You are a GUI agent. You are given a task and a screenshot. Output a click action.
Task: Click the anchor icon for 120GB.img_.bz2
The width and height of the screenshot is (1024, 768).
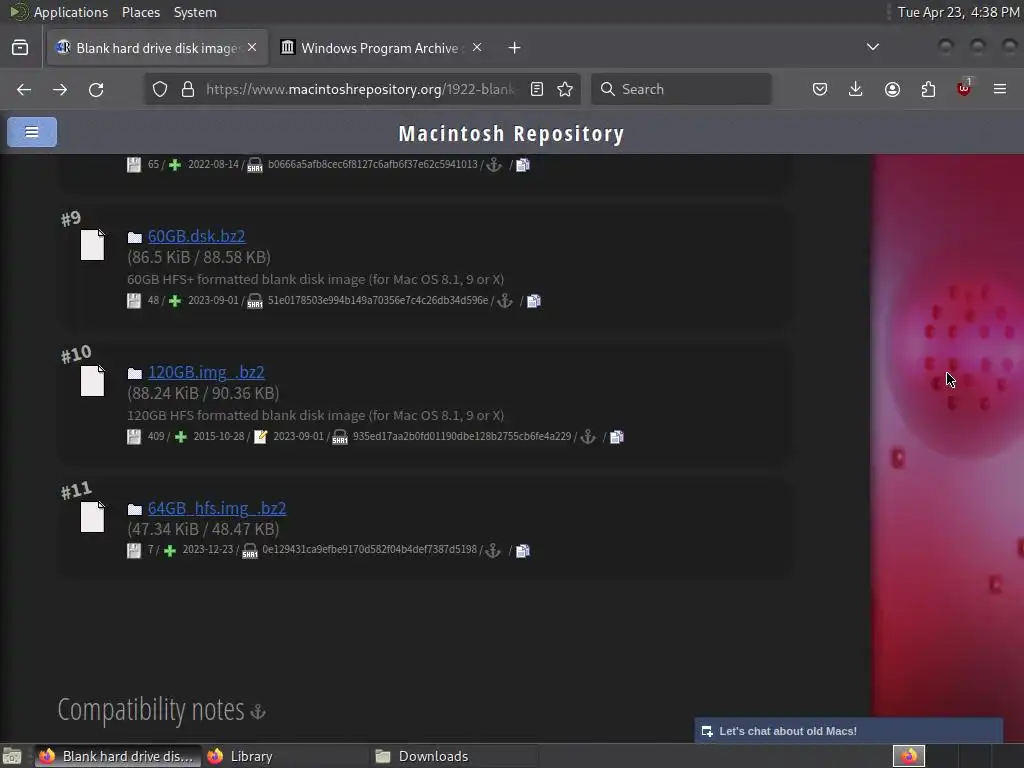pos(588,437)
